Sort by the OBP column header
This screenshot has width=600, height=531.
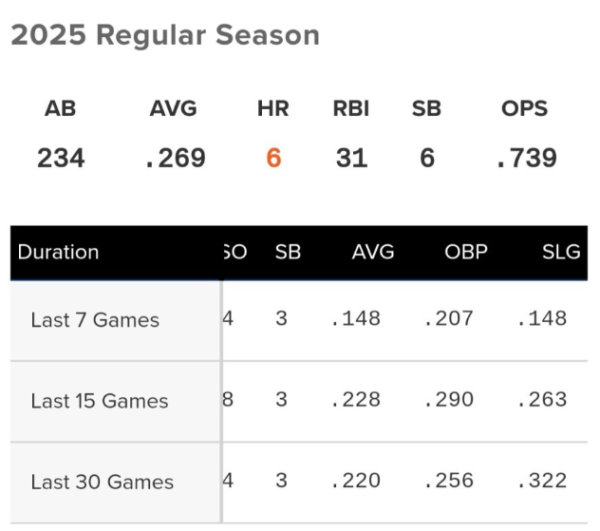[x=466, y=252]
